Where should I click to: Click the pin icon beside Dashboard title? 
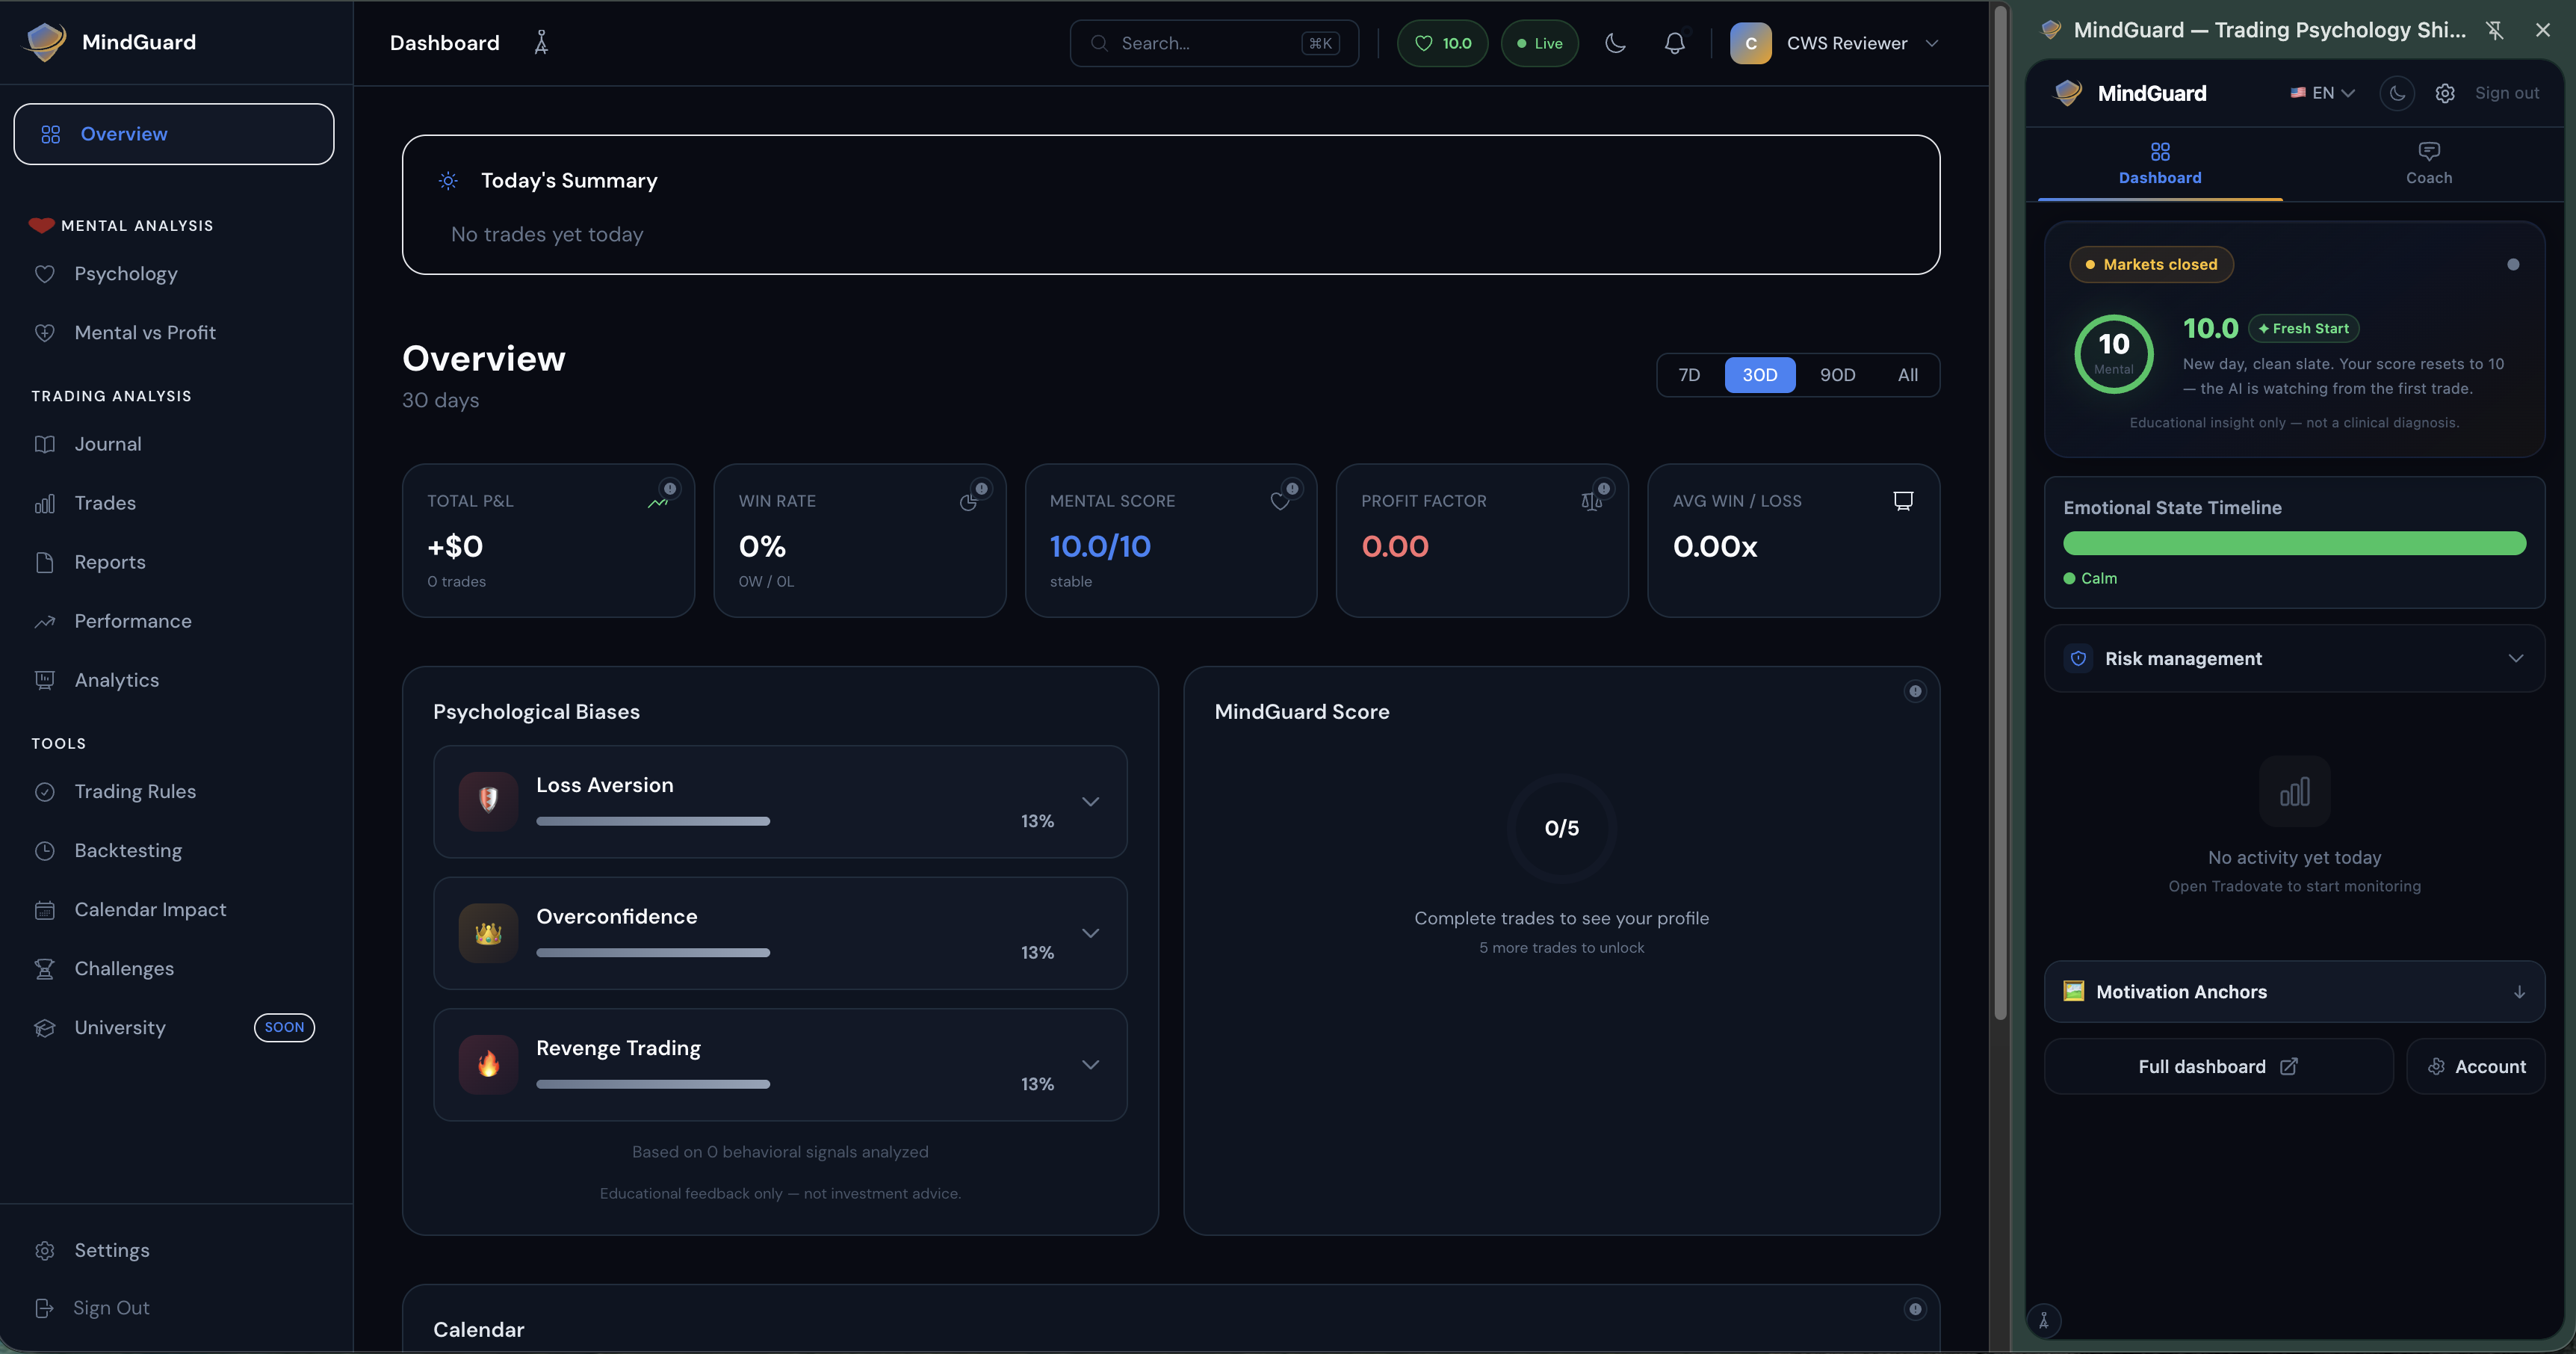(x=541, y=43)
